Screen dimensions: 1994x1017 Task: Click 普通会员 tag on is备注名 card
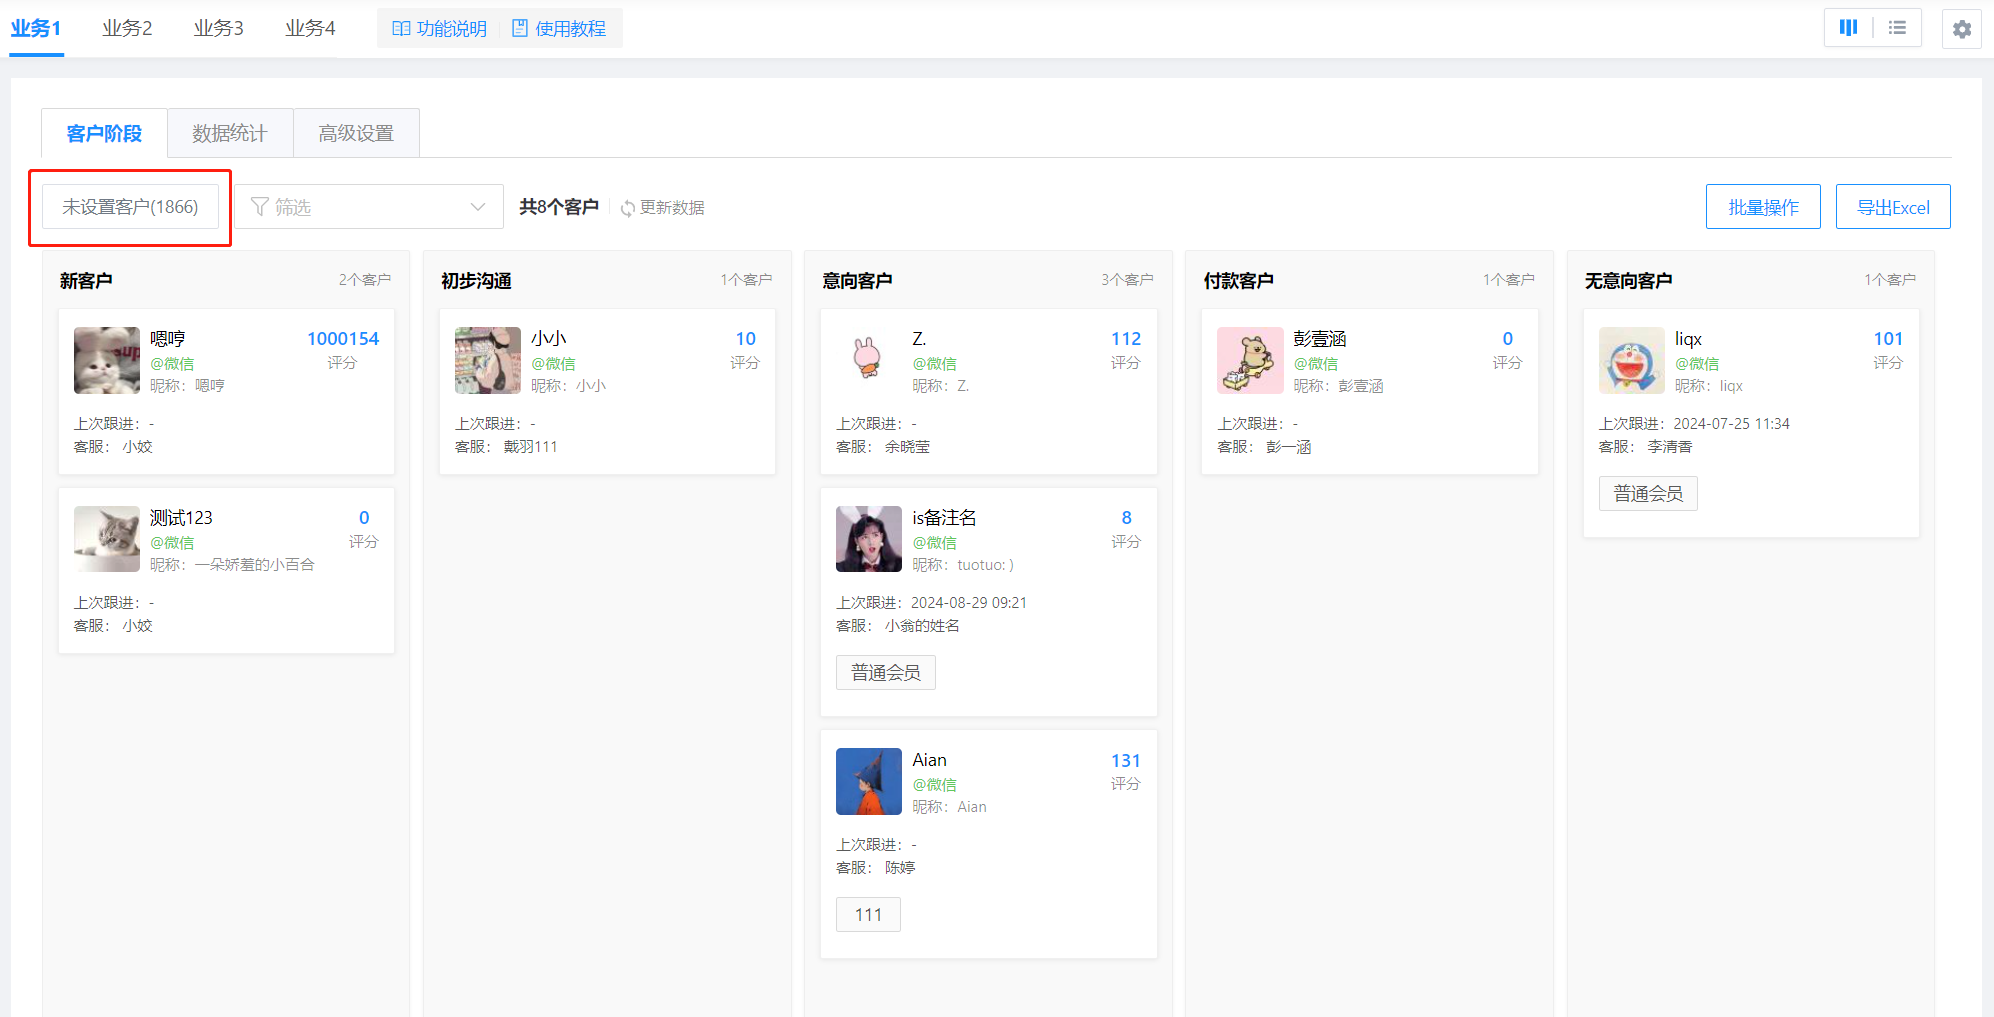pyautogui.click(x=886, y=673)
